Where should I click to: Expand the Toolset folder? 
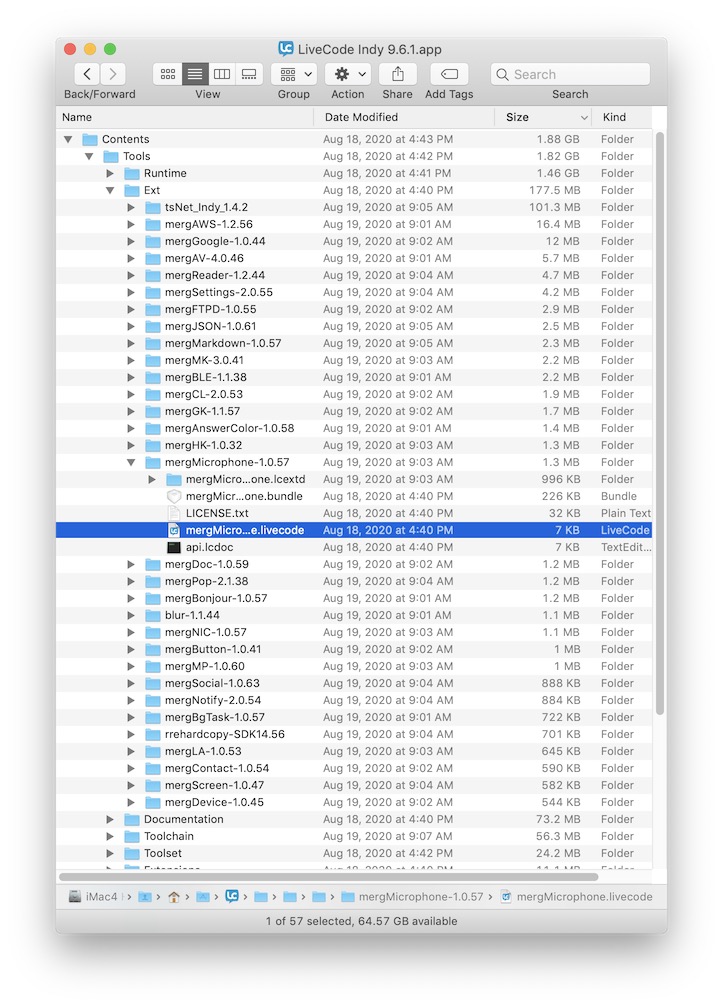coord(110,853)
